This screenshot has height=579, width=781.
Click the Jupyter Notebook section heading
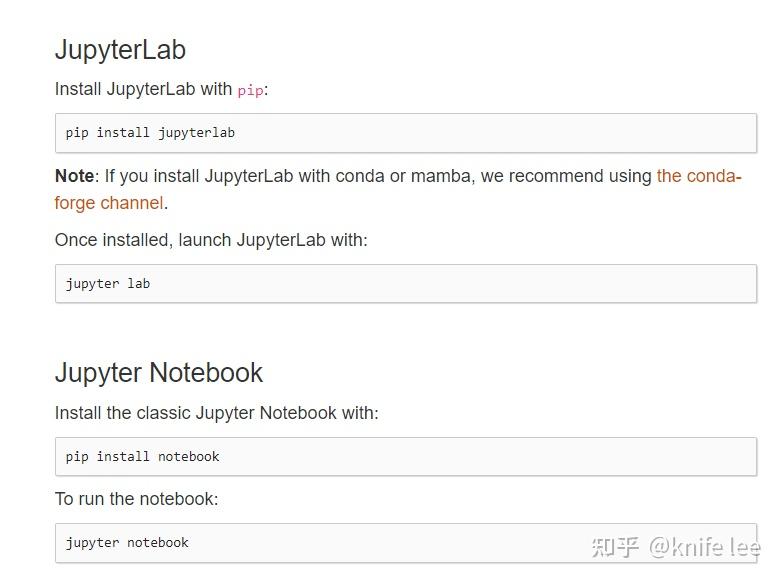coord(158,373)
